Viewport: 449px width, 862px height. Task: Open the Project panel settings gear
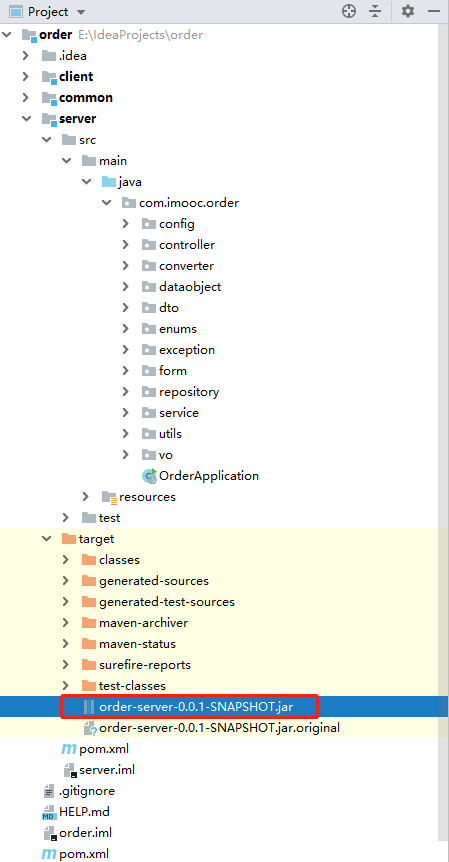pos(407,11)
